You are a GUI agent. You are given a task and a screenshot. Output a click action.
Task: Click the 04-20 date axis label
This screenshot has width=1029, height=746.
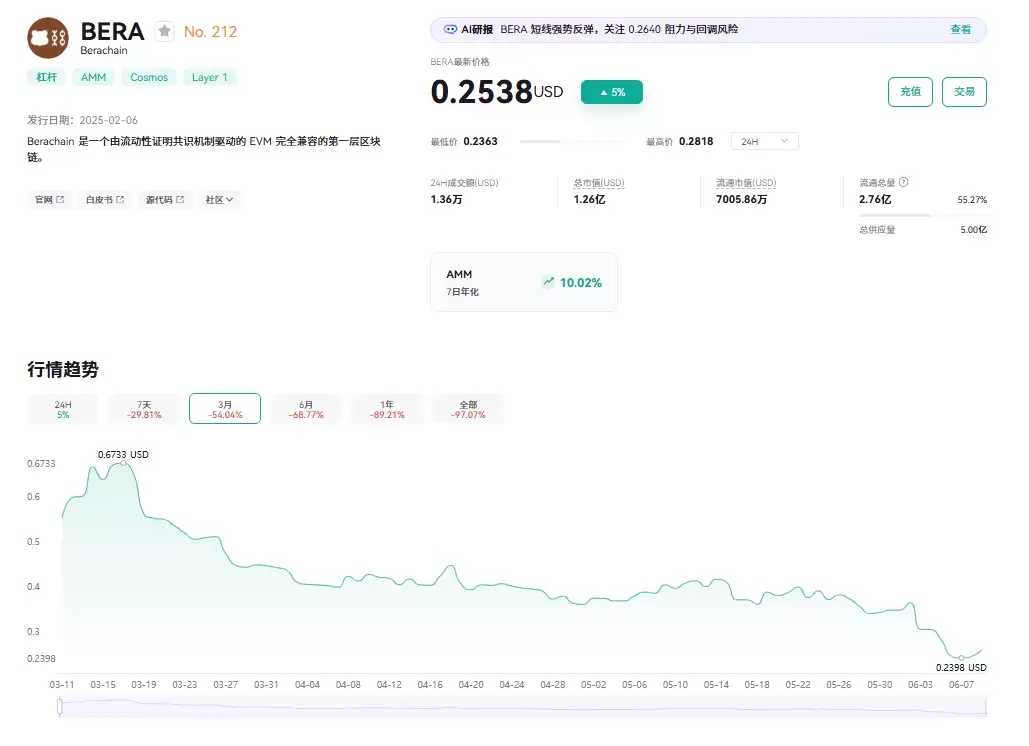471,684
